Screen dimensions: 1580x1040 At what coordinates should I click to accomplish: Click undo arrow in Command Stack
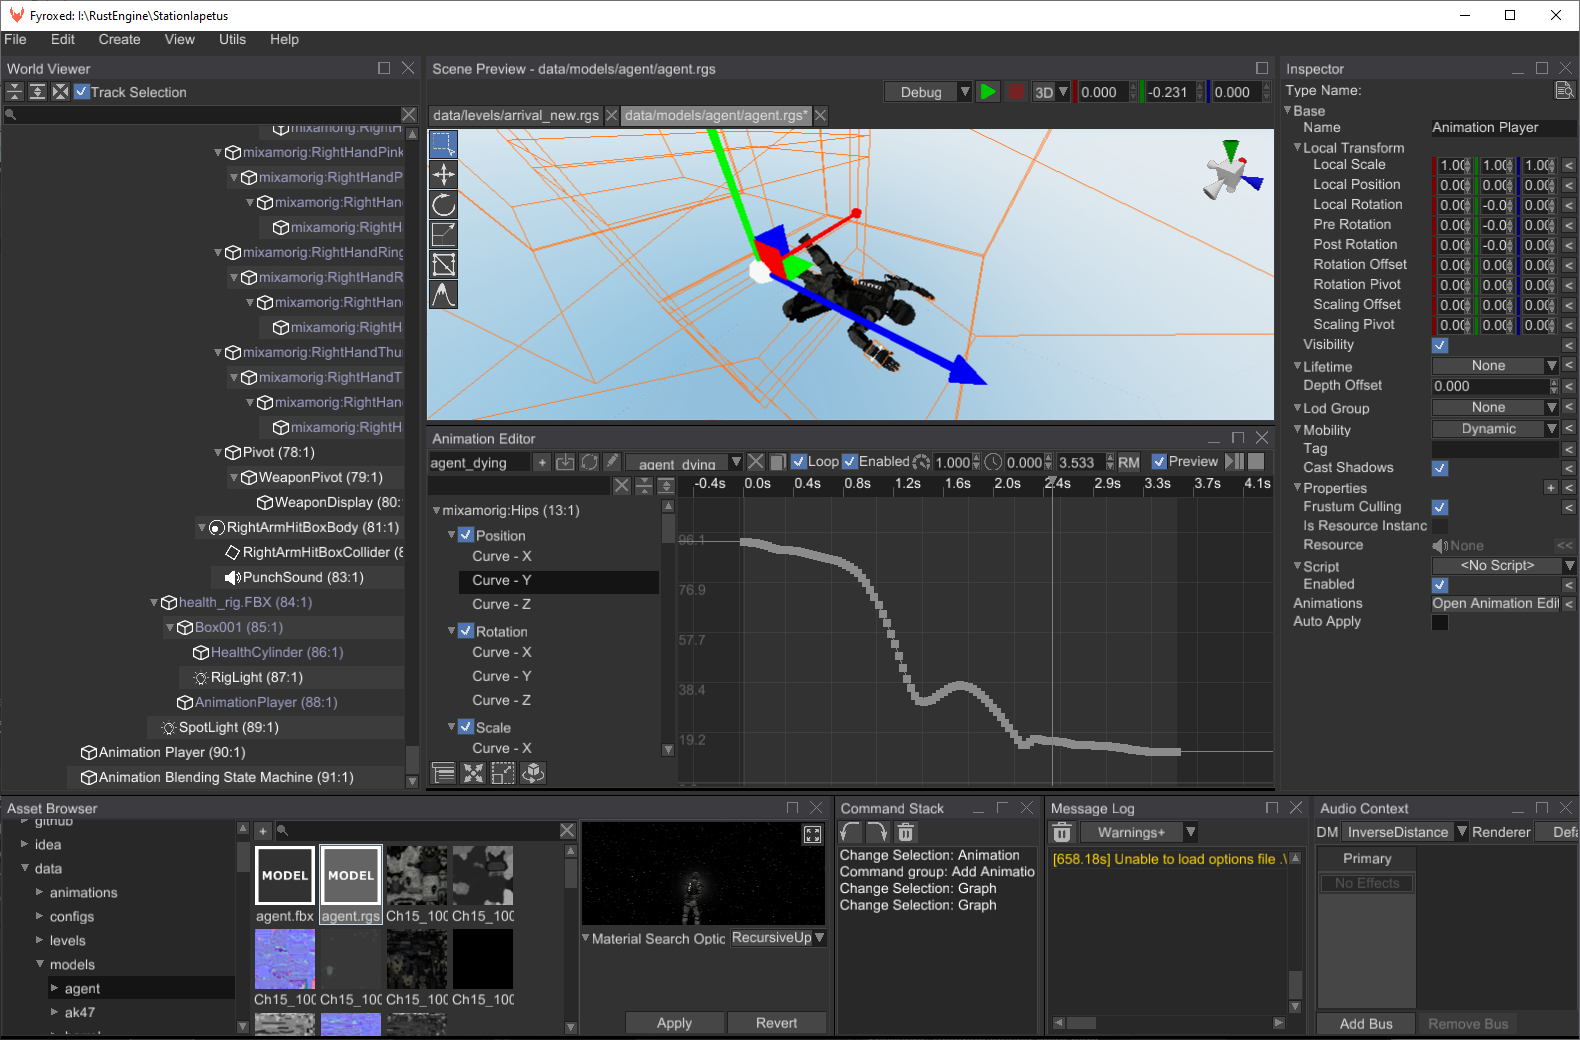[x=851, y=832]
